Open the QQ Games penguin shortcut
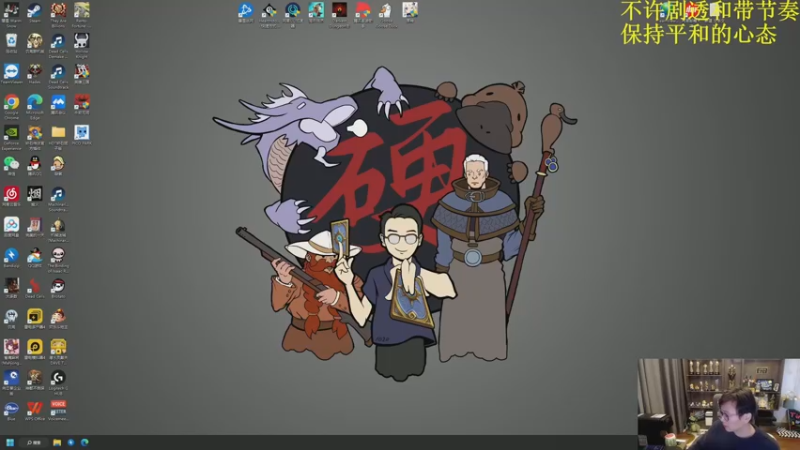This screenshot has height=450, width=800. (x=35, y=255)
